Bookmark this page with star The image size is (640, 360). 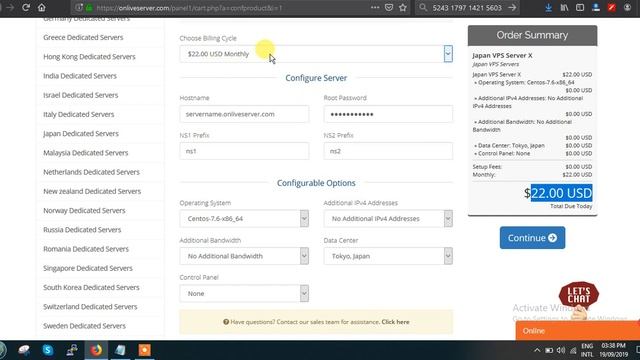tap(403, 7)
